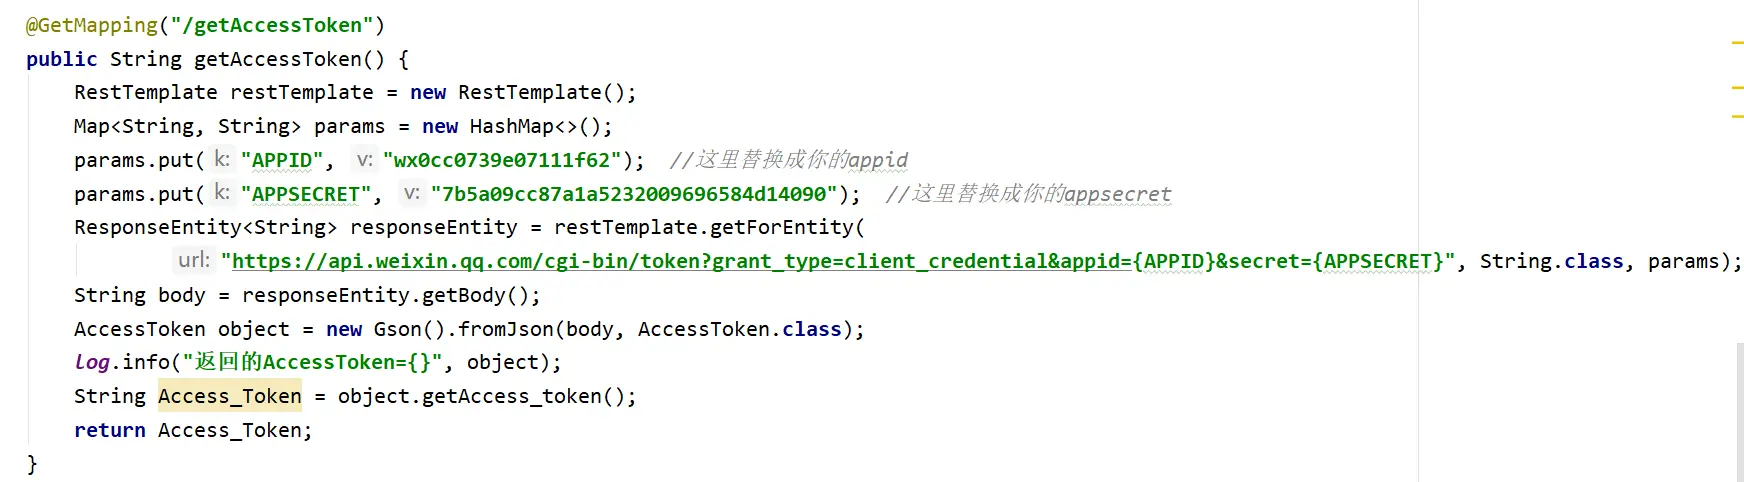Click the k: hint before "APPID"
This screenshot has height=482, width=1744.
222,159
